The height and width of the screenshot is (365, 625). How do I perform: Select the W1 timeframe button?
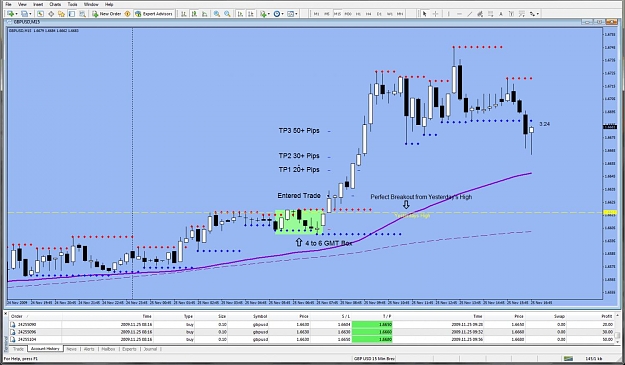pos(389,14)
